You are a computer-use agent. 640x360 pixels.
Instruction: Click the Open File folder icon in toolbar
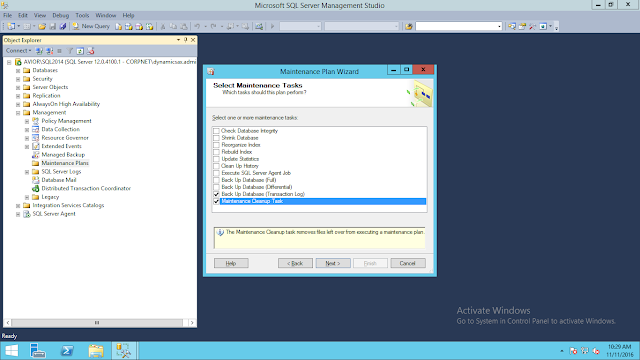point(42,27)
